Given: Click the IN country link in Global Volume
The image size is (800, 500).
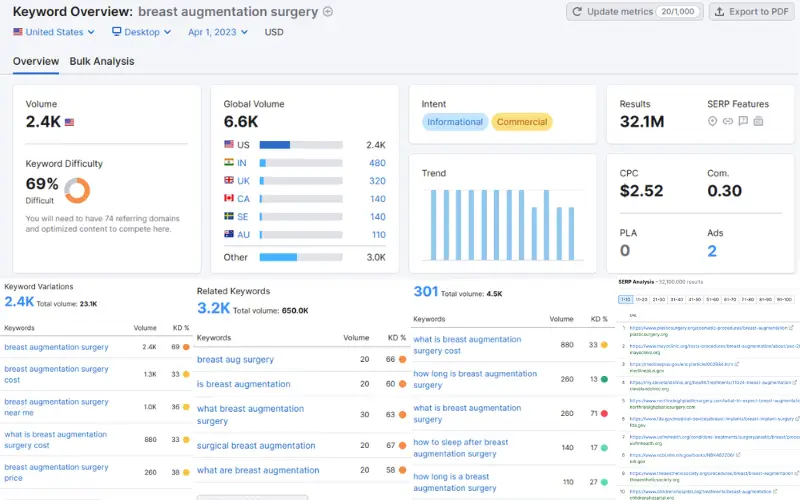Looking at the screenshot, I should (242, 163).
